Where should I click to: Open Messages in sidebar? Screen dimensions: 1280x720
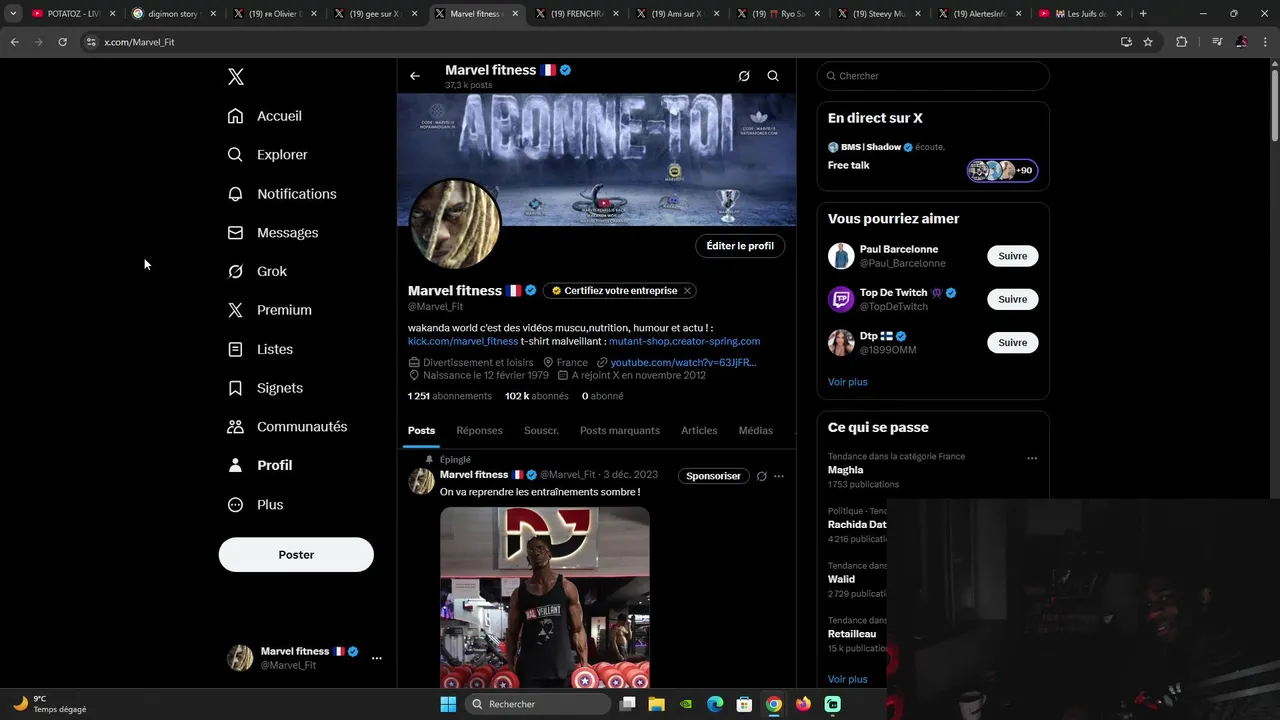click(273, 233)
